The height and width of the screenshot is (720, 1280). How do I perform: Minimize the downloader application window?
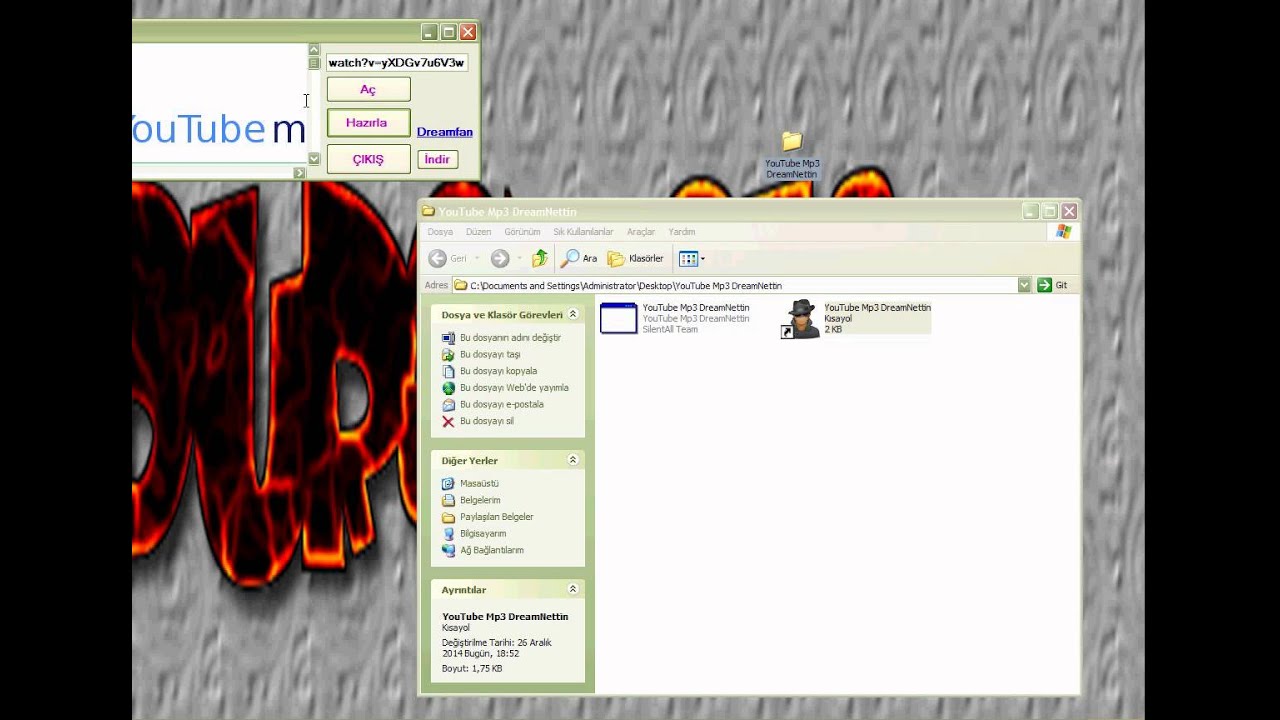[x=429, y=32]
